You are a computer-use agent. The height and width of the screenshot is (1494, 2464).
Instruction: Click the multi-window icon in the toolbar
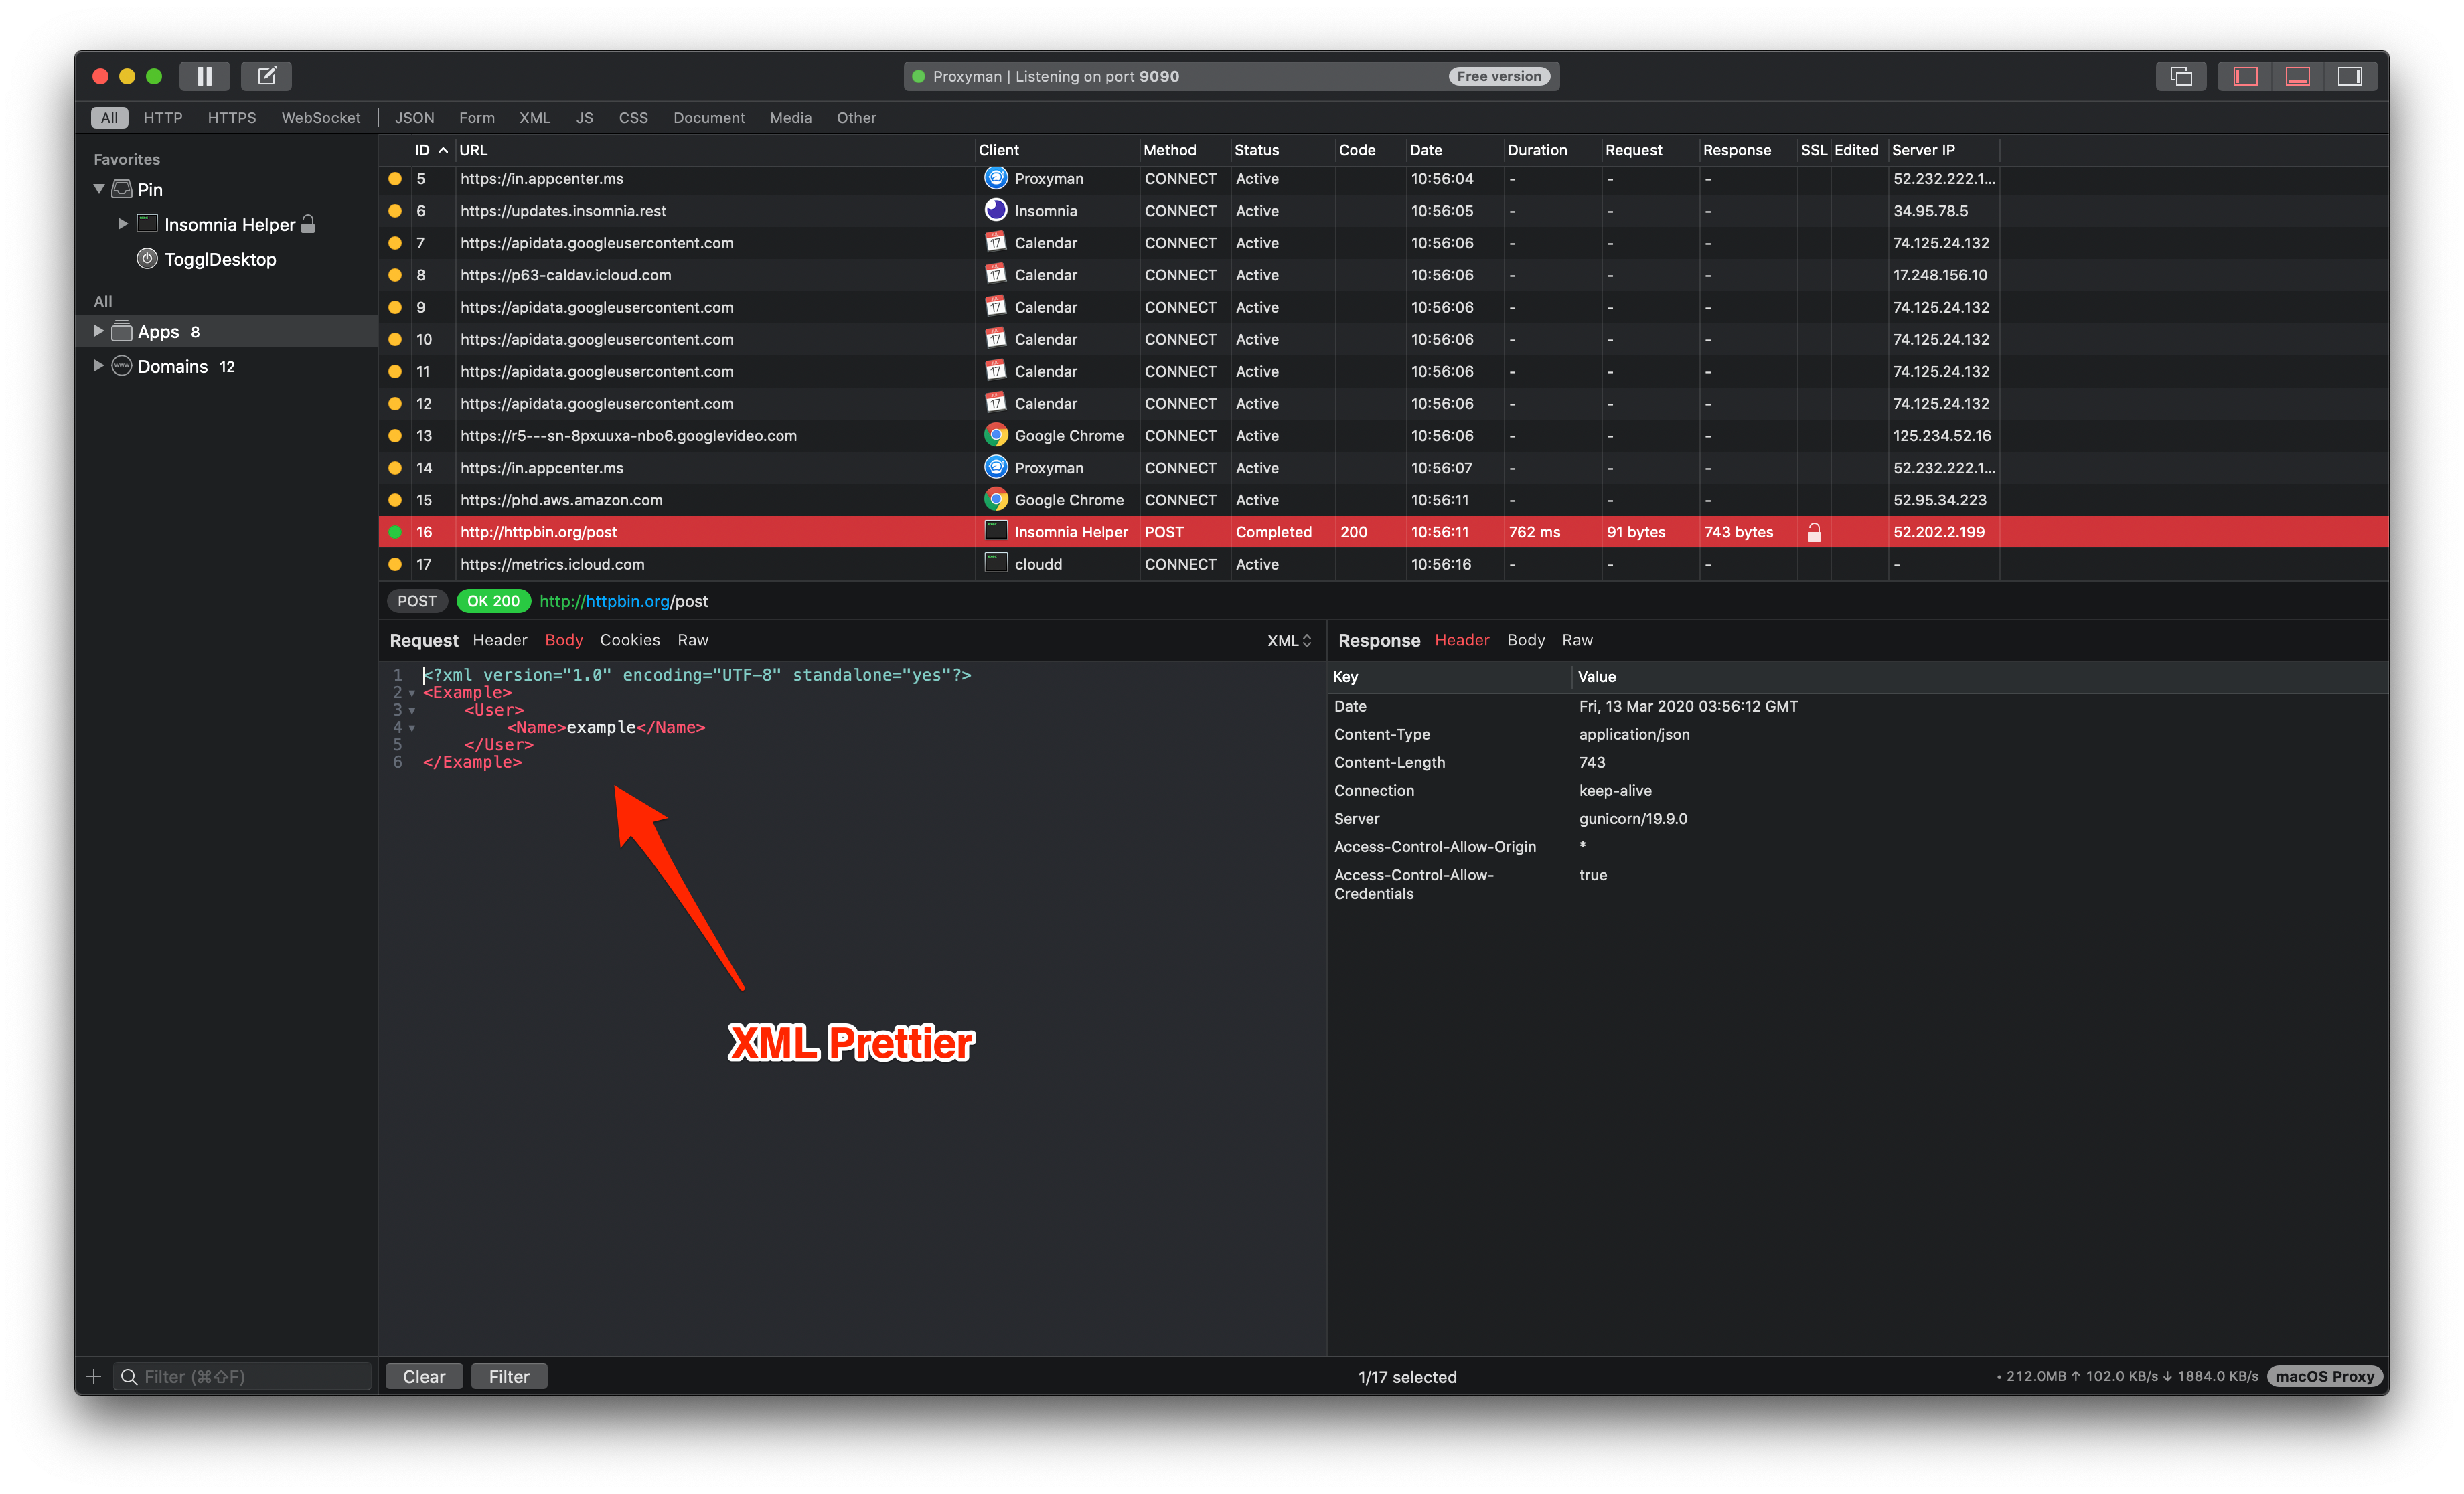(2180, 76)
